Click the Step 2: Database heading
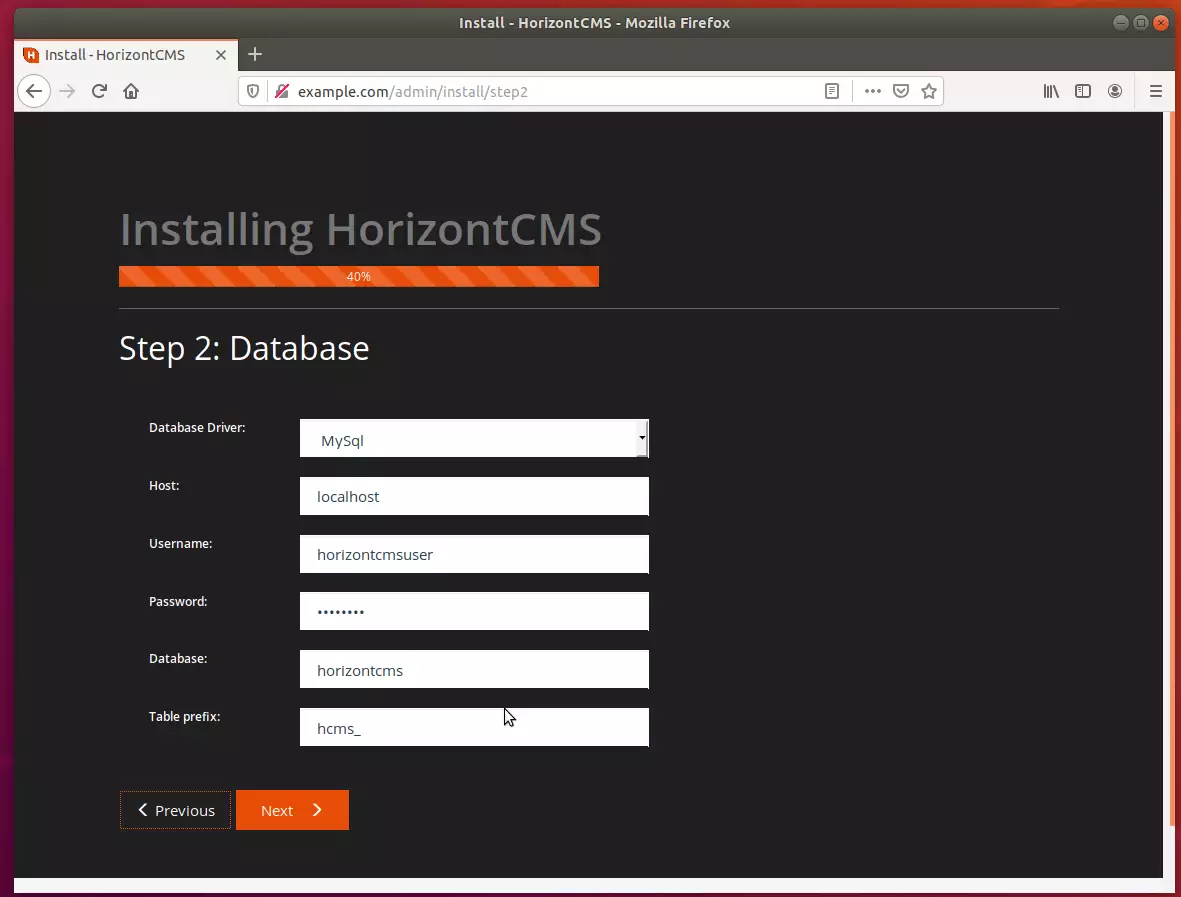The image size is (1181, 897). click(244, 348)
